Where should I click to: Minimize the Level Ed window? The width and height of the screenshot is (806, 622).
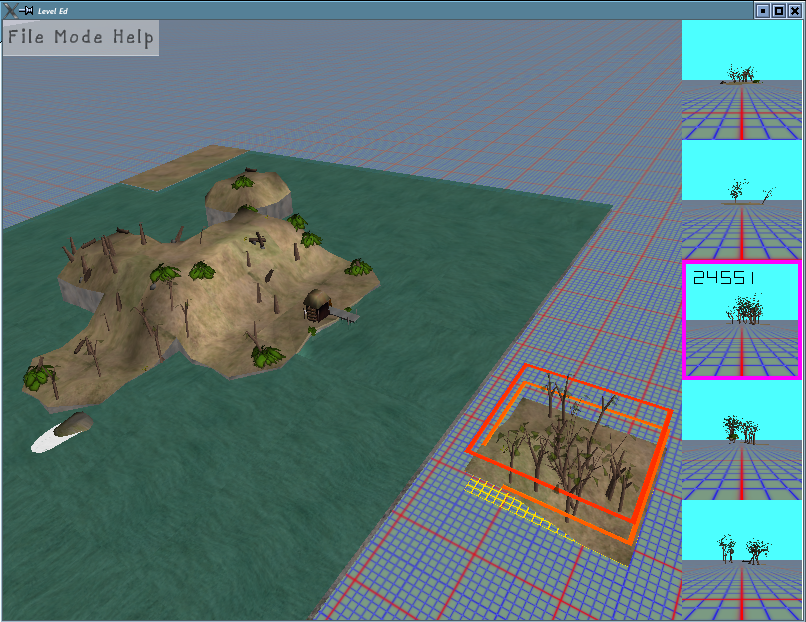pos(762,10)
